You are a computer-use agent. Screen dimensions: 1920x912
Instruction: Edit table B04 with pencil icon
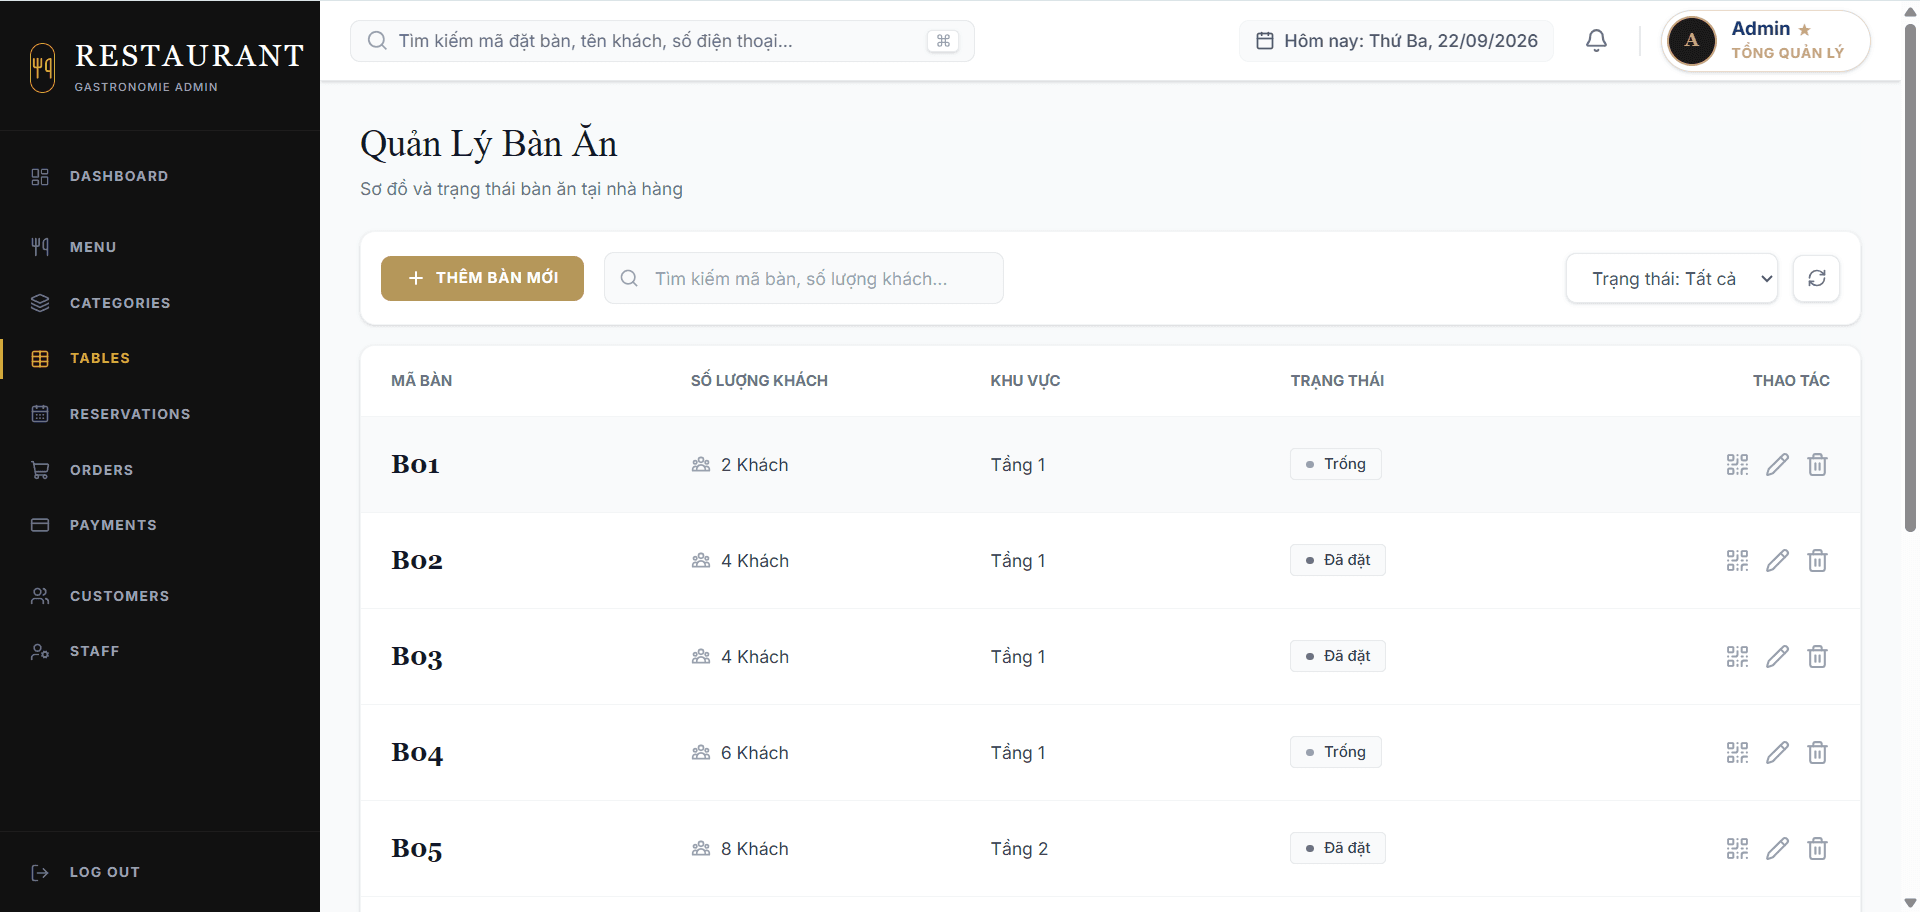1777,753
